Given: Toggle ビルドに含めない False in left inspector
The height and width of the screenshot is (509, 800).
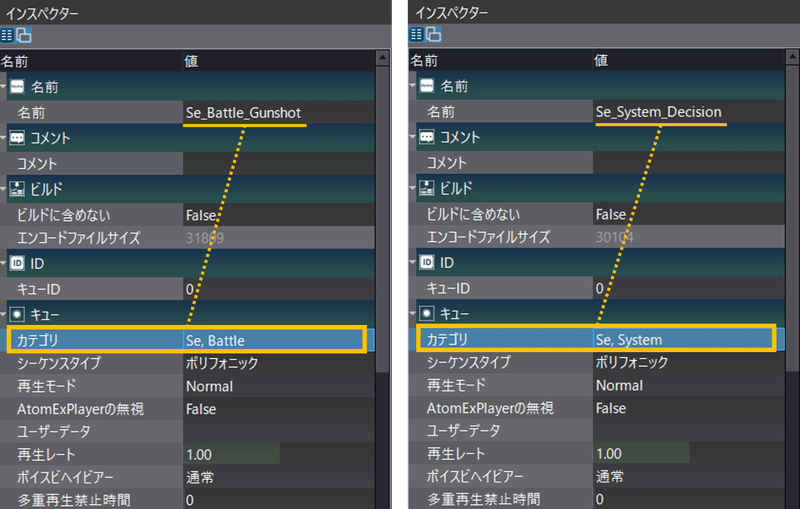Looking at the screenshot, I should 279,215.
